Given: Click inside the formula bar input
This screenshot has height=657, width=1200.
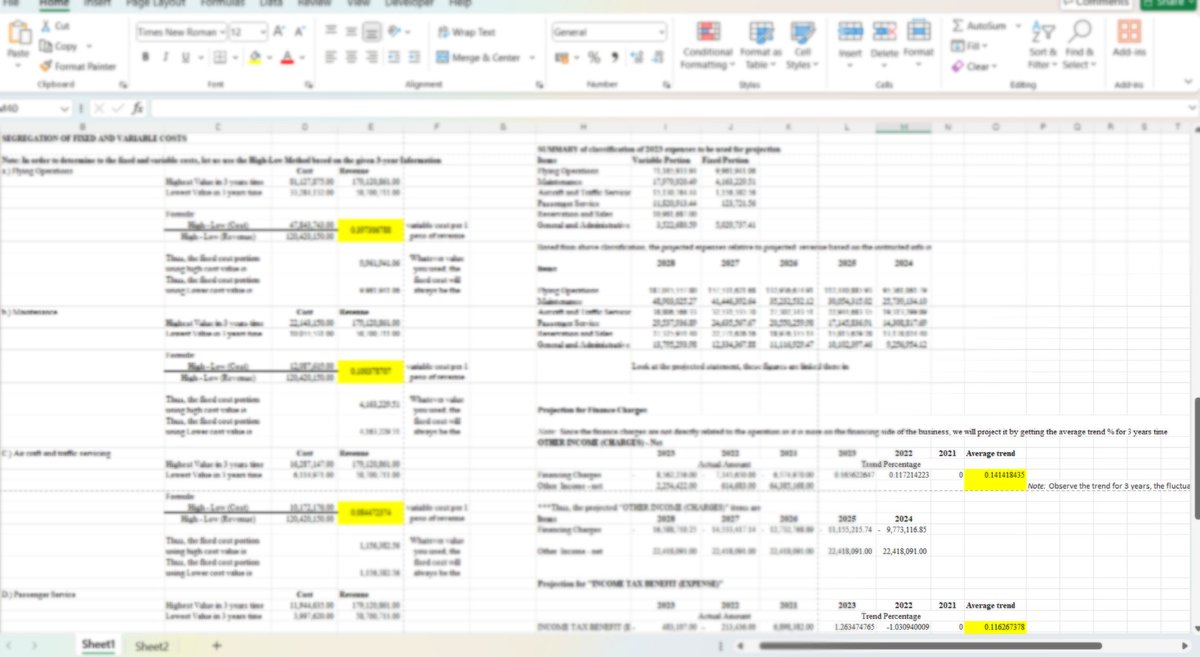Looking at the screenshot, I should (670, 107).
